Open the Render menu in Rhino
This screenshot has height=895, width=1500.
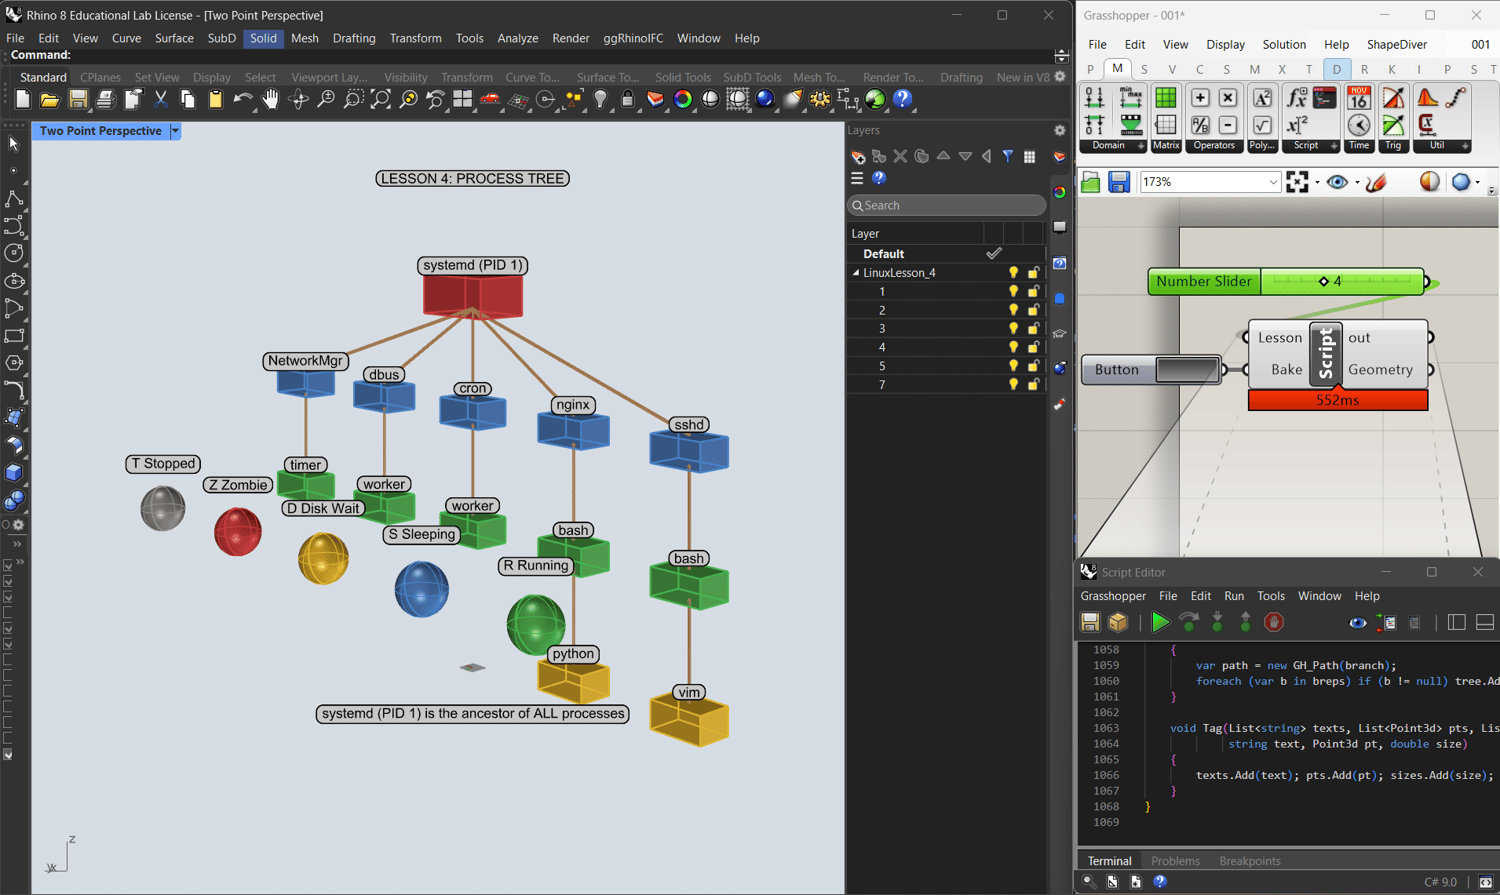click(570, 38)
